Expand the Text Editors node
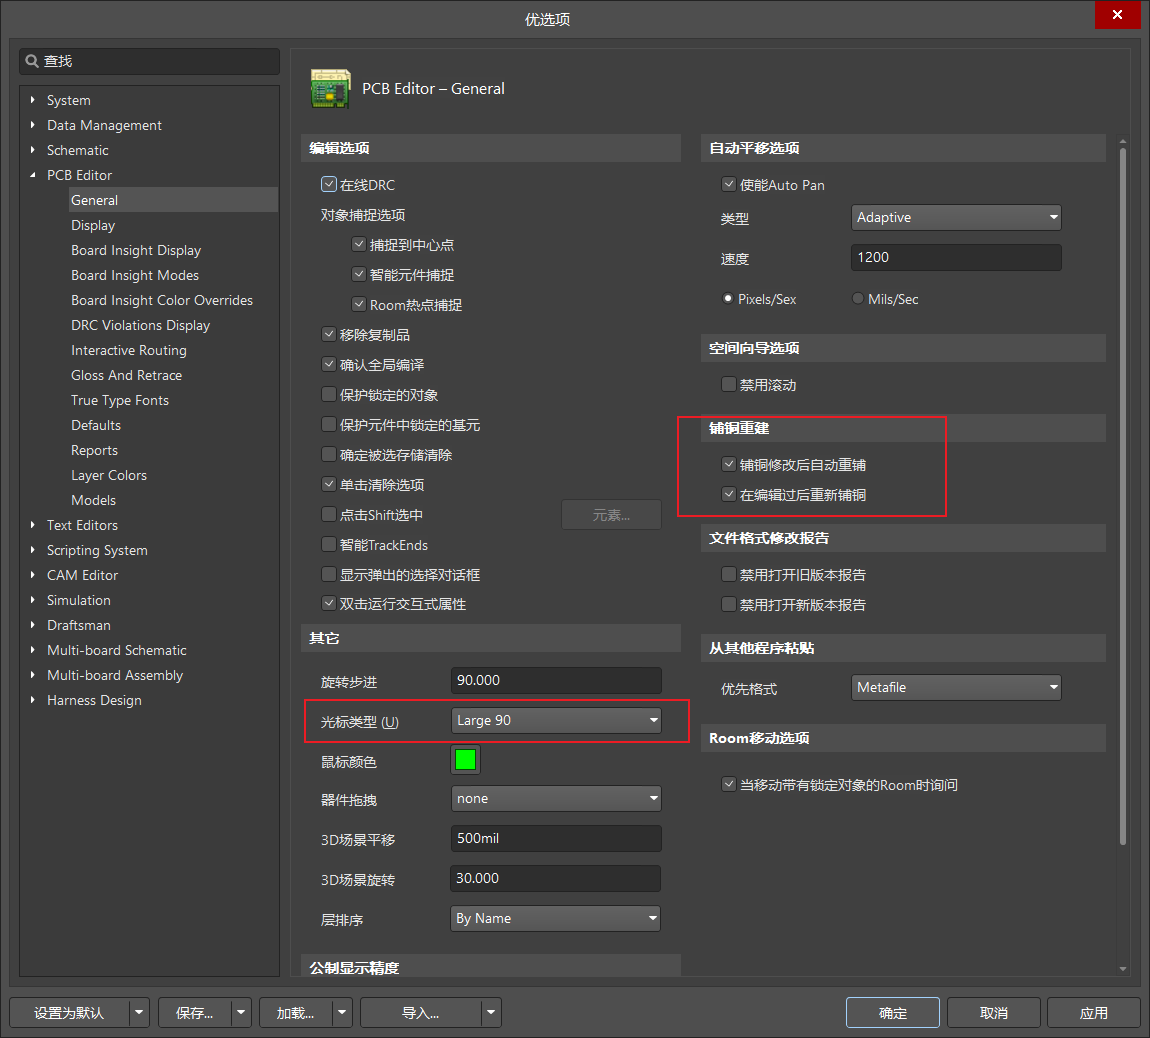 point(32,525)
